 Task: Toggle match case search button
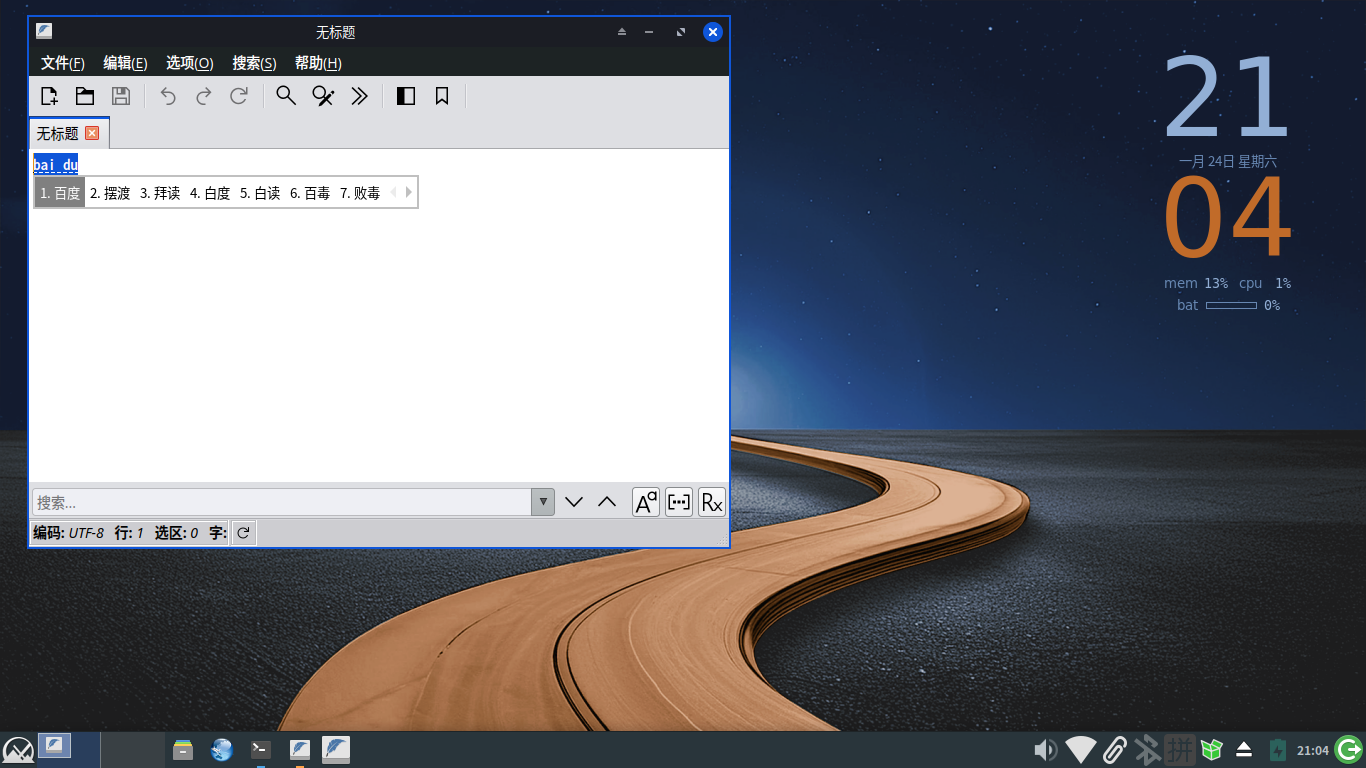pos(646,502)
